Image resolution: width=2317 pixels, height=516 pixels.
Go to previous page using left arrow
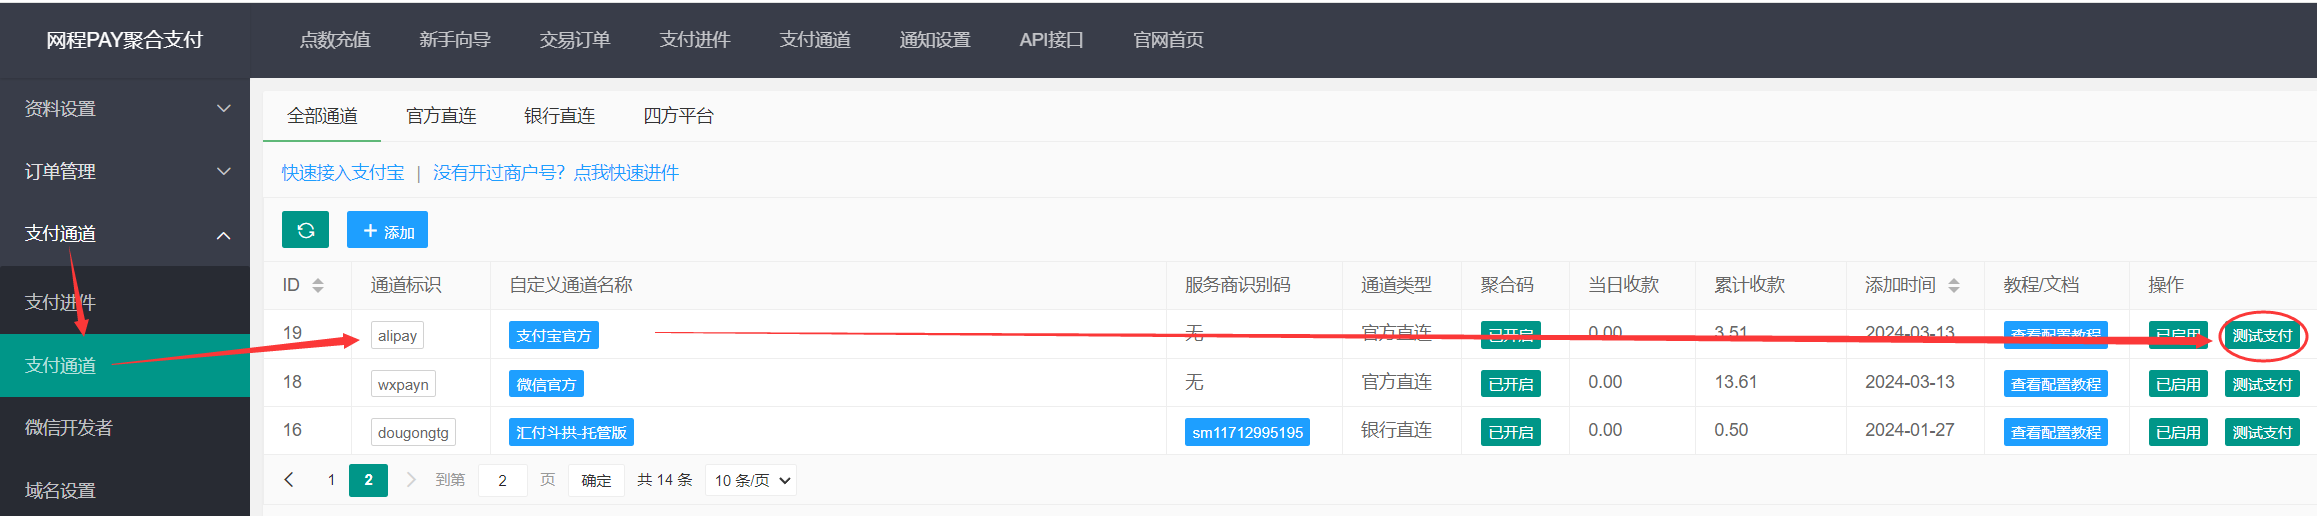(289, 480)
